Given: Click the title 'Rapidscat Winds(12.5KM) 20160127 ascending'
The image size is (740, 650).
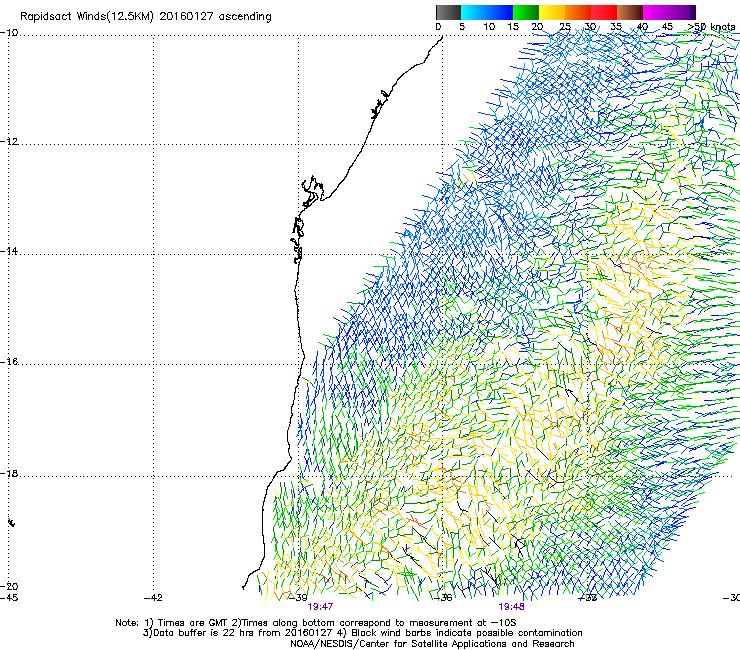Looking at the screenshot, I should [146, 17].
